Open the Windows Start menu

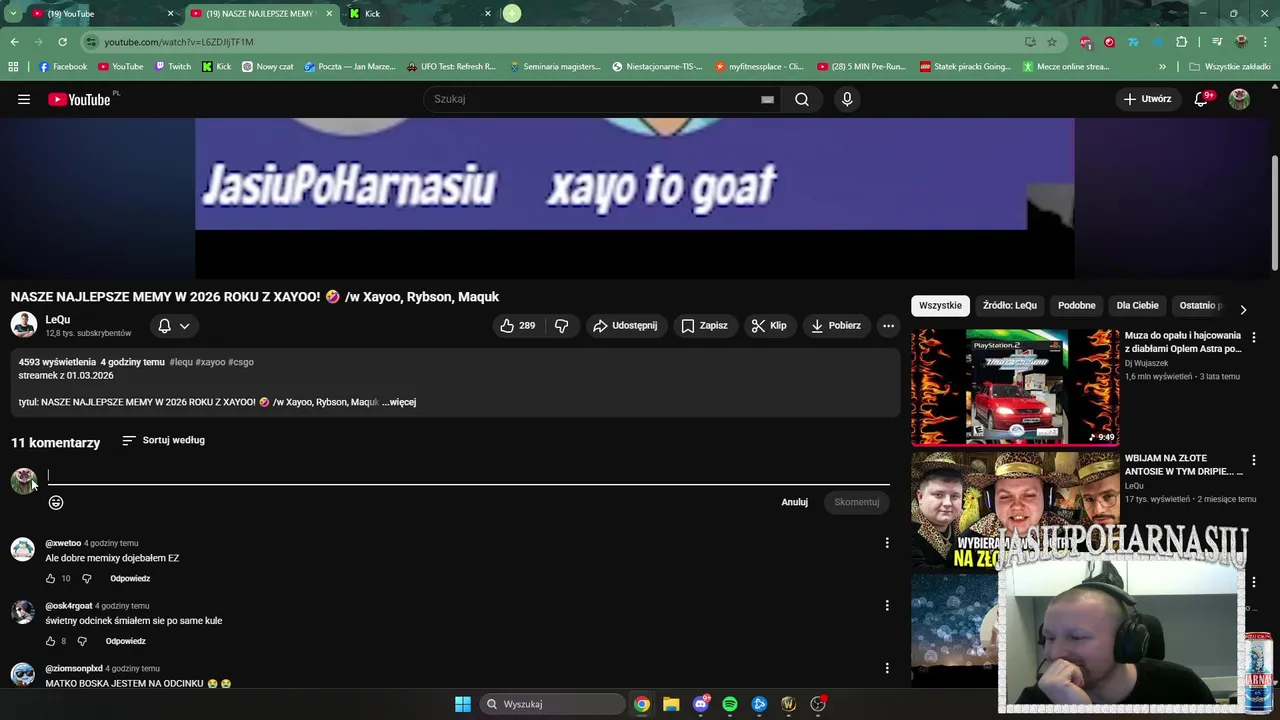click(x=463, y=704)
